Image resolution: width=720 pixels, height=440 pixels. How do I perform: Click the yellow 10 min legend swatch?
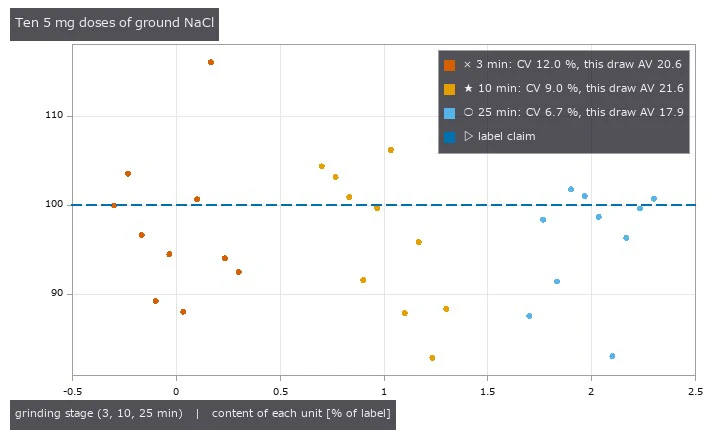click(x=450, y=89)
